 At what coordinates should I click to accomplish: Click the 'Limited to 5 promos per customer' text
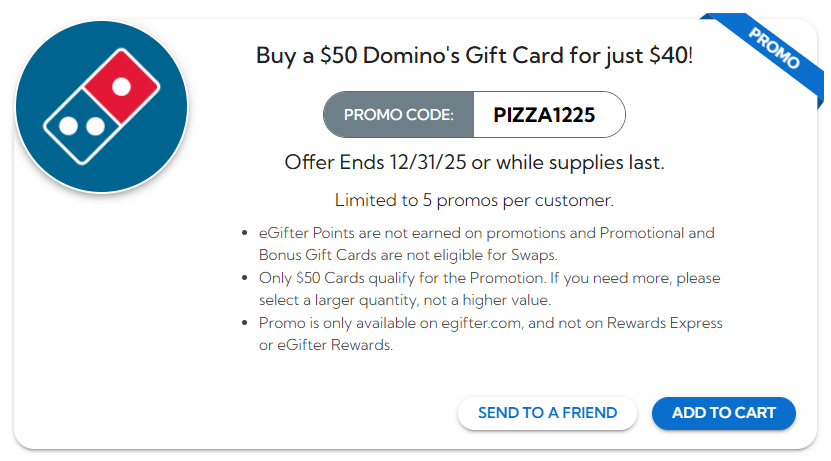point(474,200)
